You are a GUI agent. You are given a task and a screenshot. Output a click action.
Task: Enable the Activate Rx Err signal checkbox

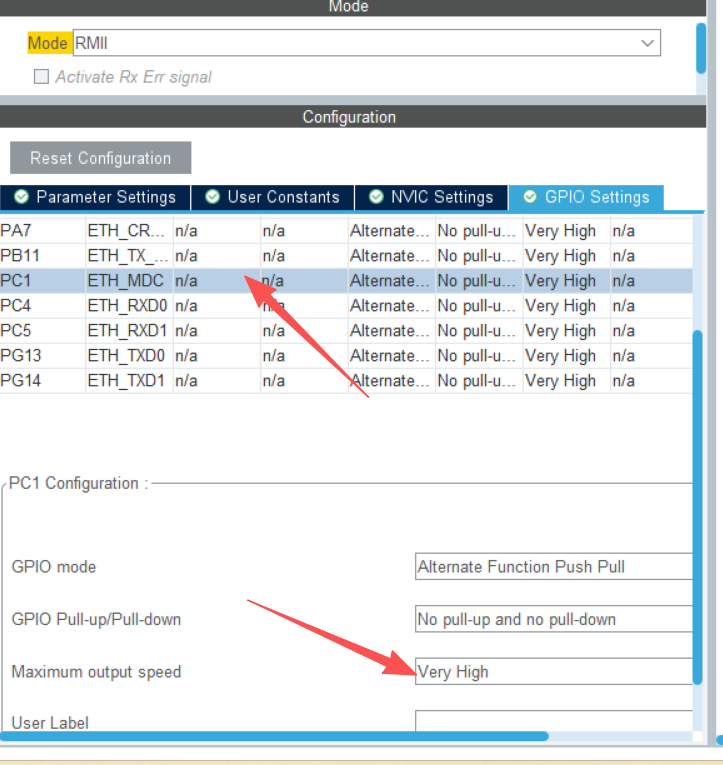[x=41, y=77]
